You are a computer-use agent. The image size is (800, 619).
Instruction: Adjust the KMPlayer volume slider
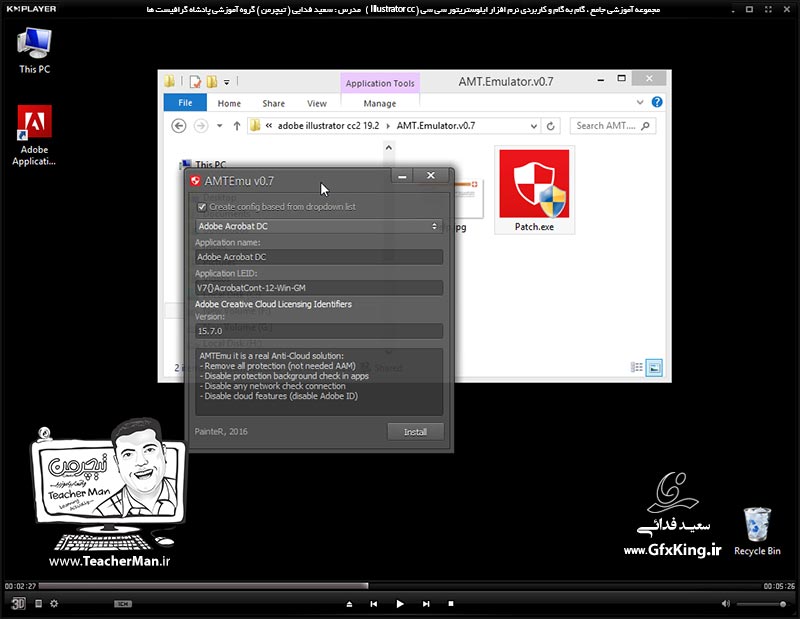coord(761,604)
